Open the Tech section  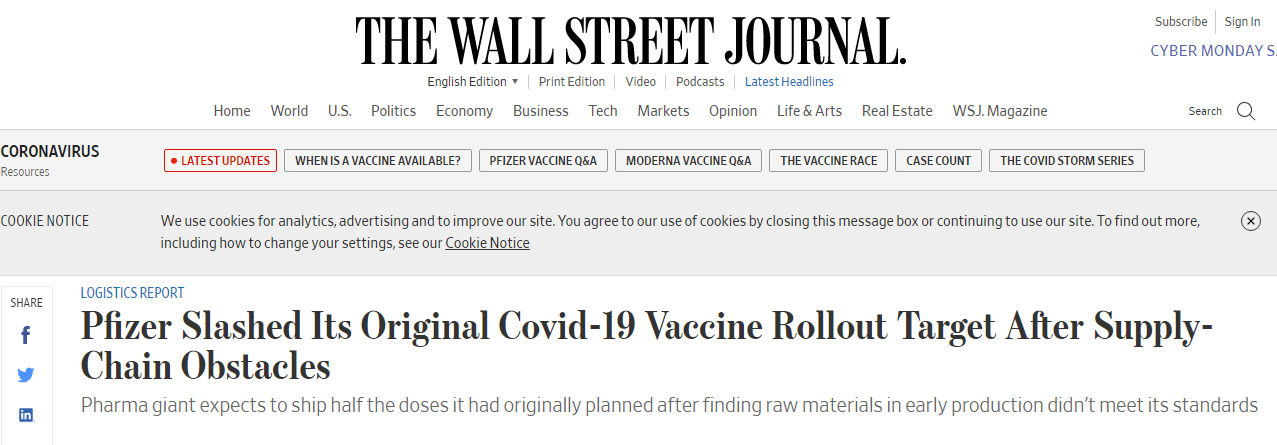(x=603, y=111)
